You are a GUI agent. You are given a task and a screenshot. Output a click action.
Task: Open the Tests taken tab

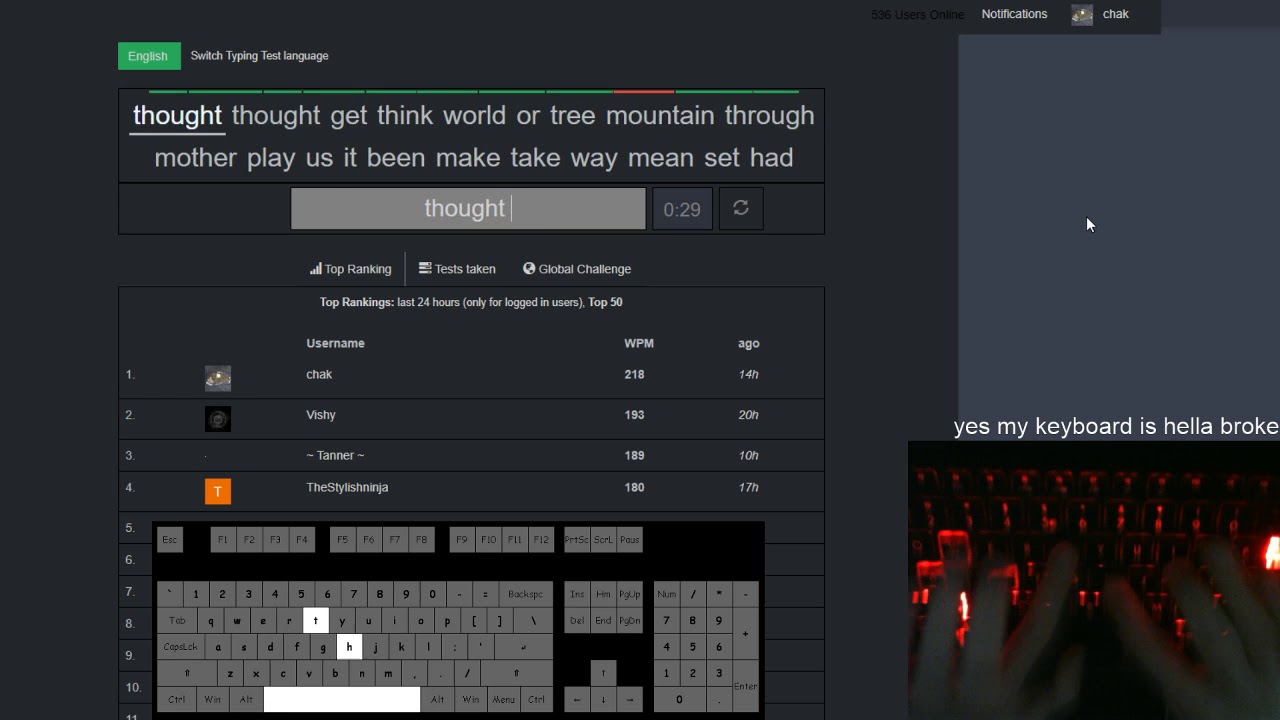tap(457, 269)
